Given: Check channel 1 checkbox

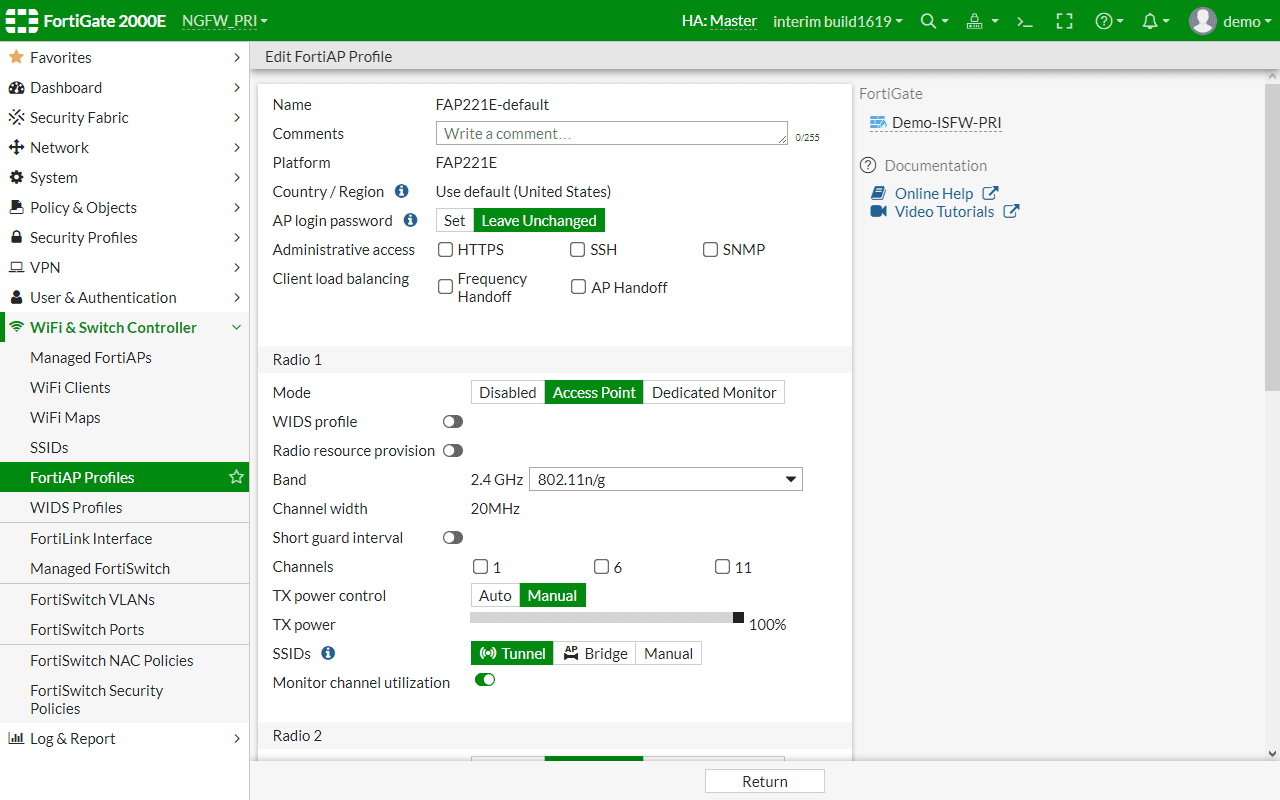Looking at the screenshot, I should pos(481,567).
